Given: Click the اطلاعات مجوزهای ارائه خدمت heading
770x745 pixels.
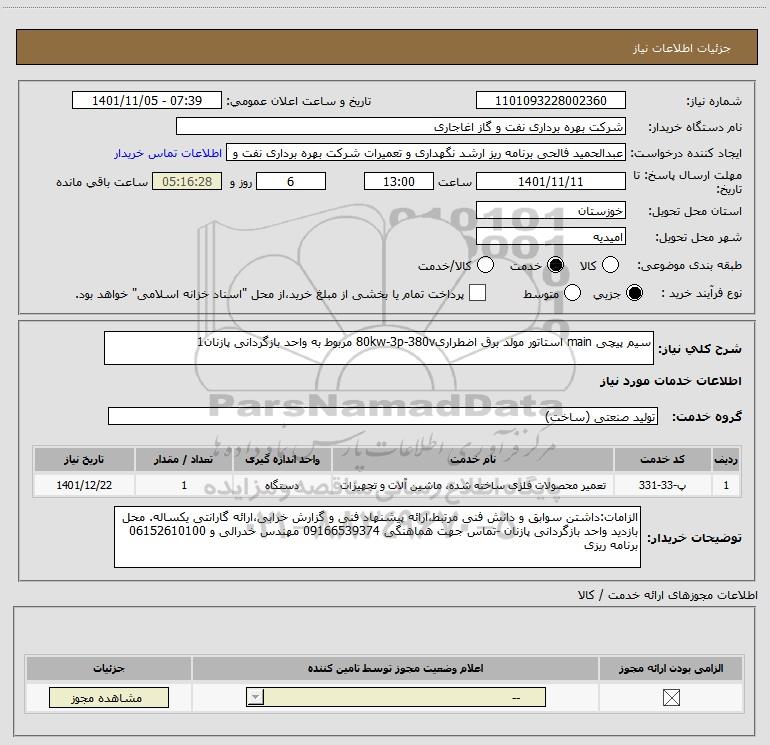Looking at the screenshot, I should (667, 595).
